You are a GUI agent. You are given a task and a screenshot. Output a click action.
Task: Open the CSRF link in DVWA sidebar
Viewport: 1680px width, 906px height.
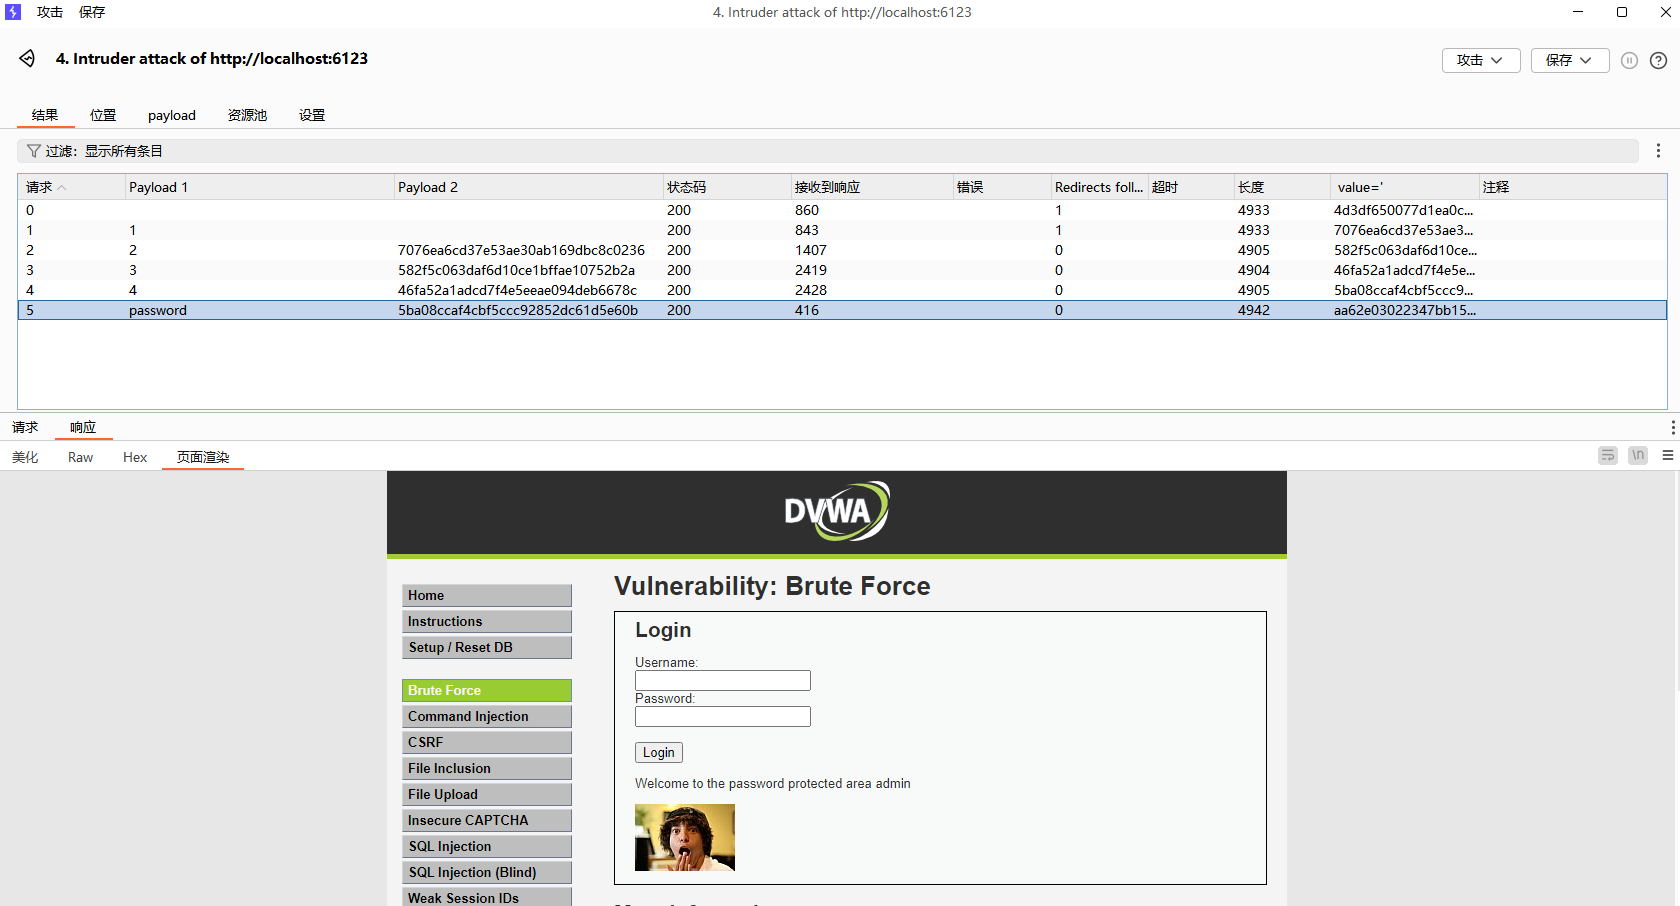pyautogui.click(x=487, y=742)
